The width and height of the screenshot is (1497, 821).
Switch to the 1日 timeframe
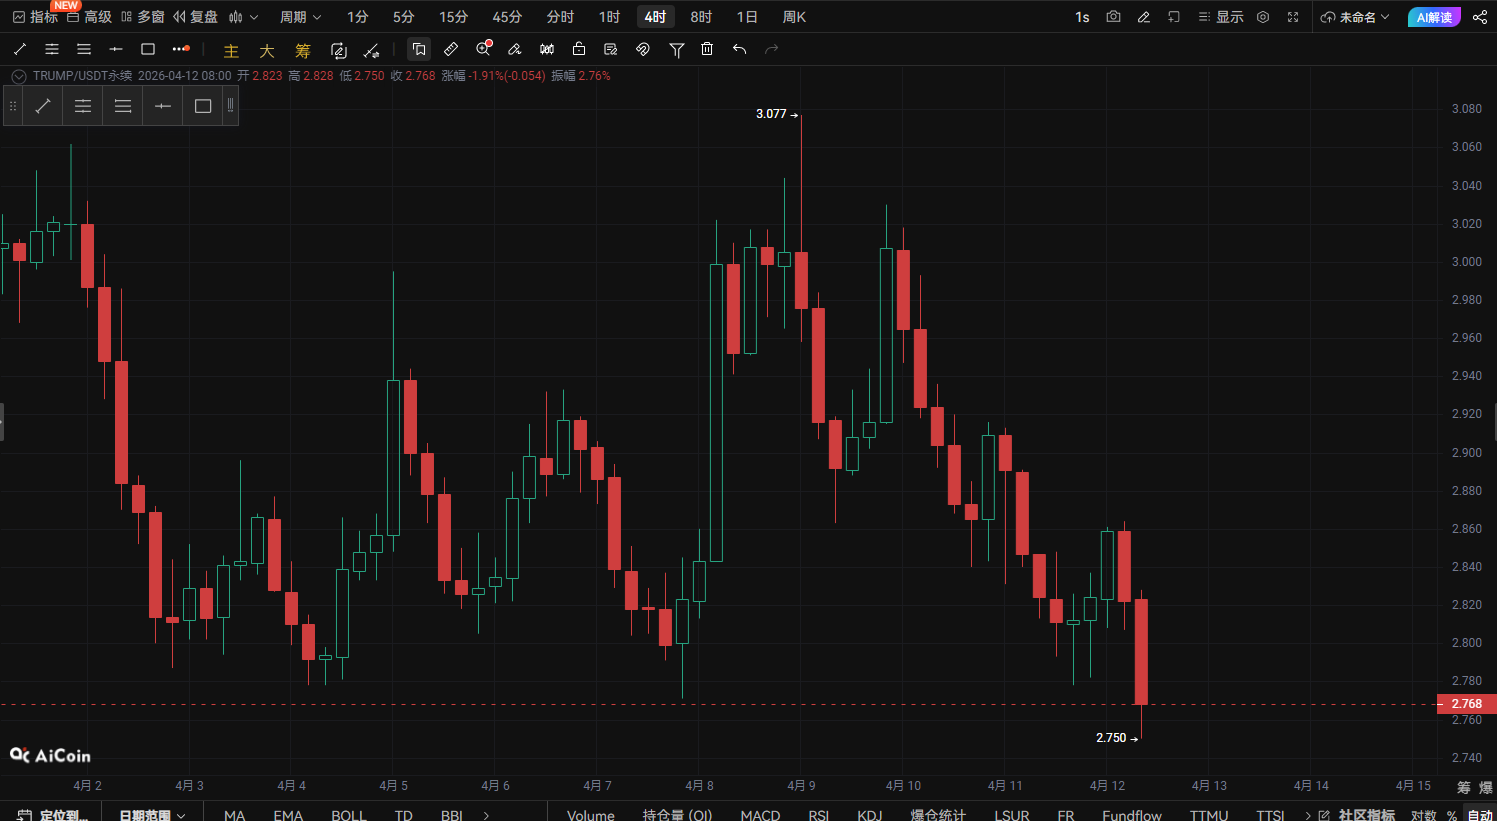(747, 17)
